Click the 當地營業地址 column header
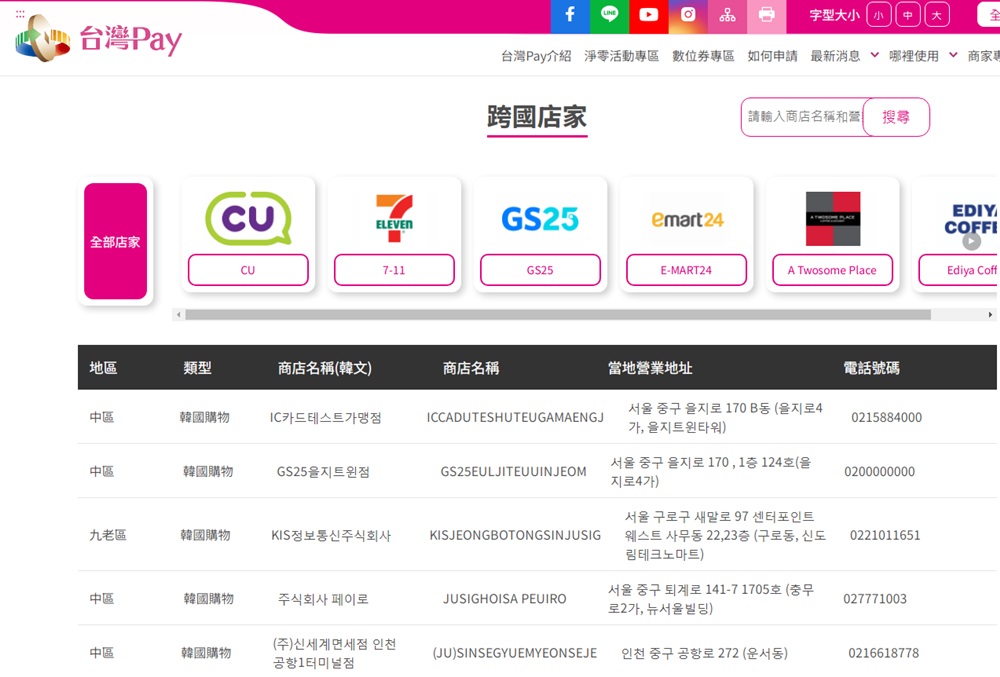 point(650,368)
